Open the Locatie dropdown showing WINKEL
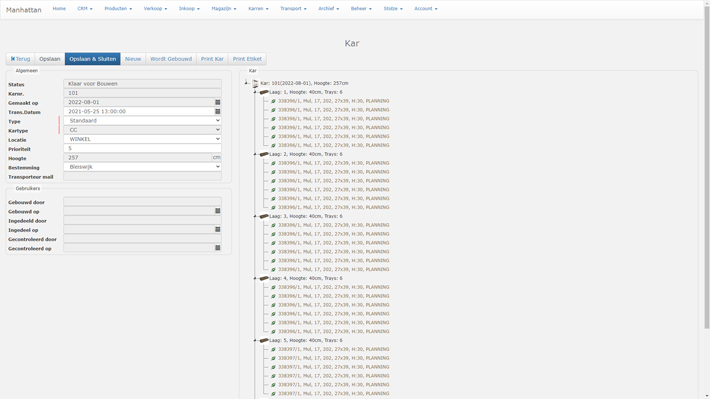 tap(142, 139)
